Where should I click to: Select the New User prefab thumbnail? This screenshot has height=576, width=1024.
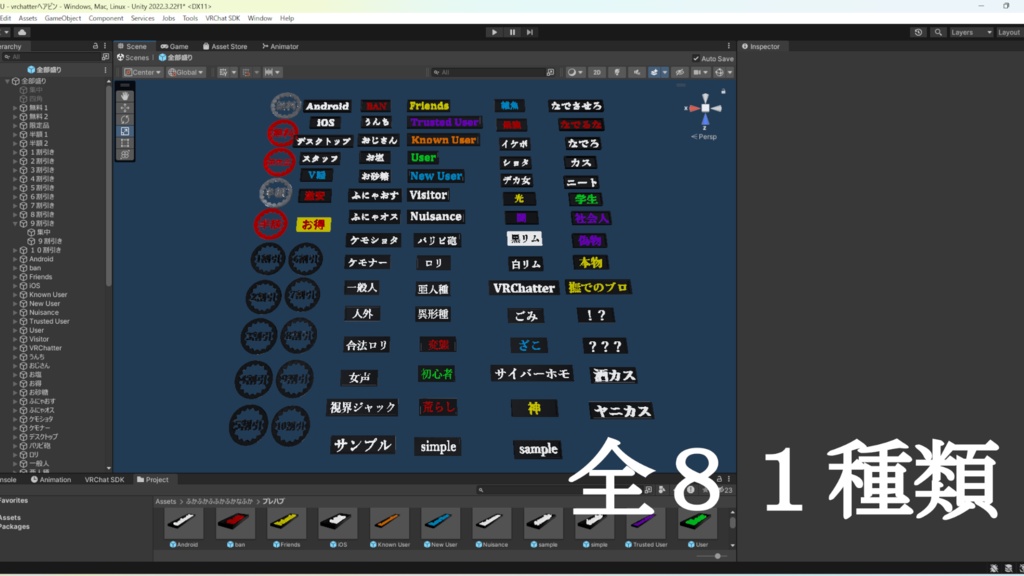pyautogui.click(x=440, y=522)
